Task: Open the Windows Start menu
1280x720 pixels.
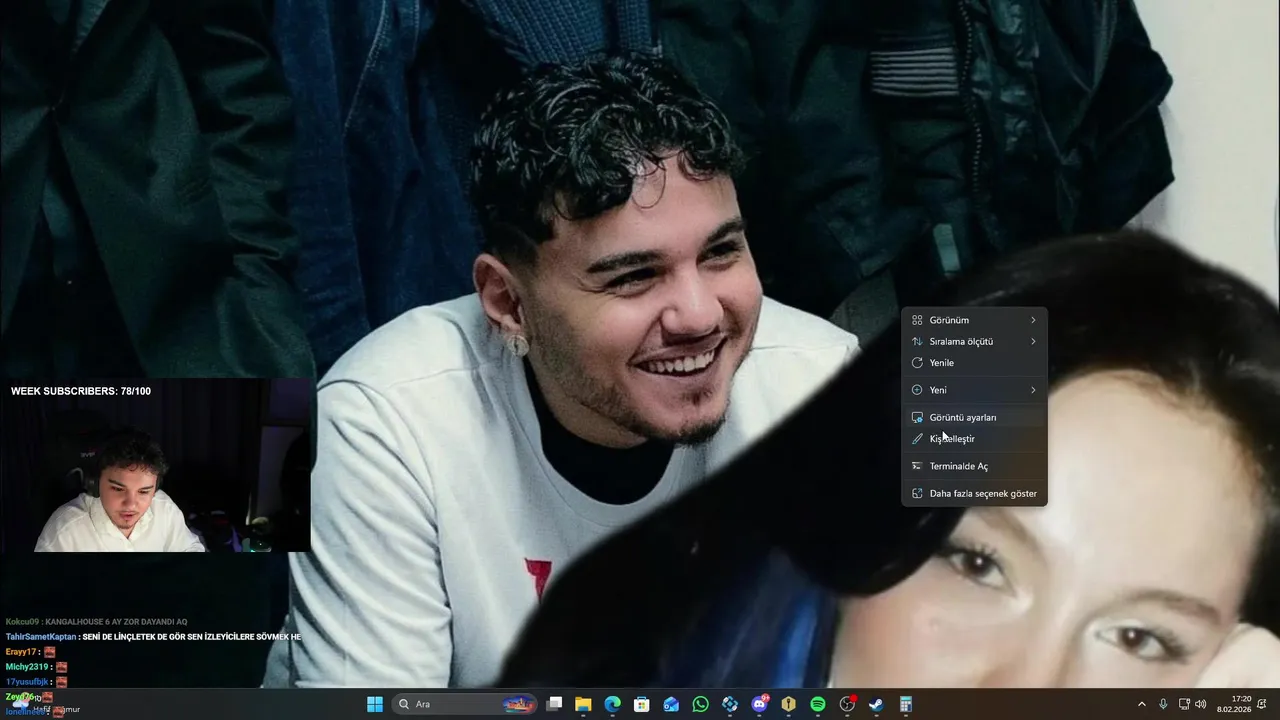Action: click(x=375, y=704)
